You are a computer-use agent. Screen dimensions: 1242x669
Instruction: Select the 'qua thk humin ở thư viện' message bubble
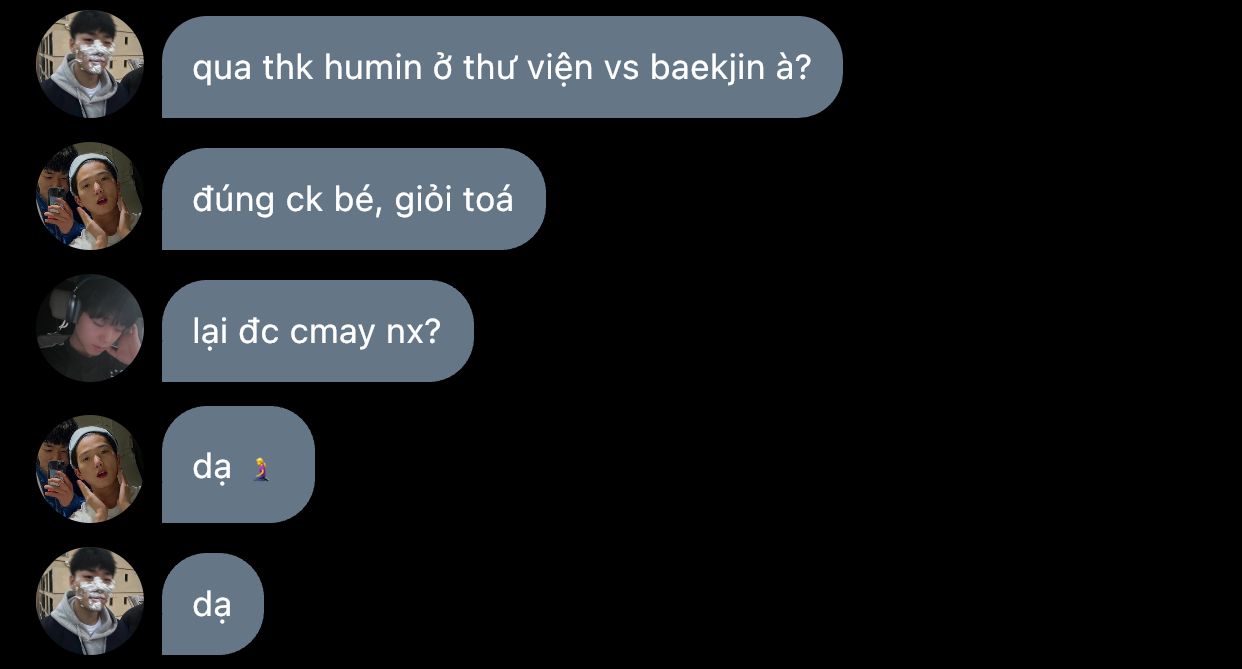pos(502,67)
